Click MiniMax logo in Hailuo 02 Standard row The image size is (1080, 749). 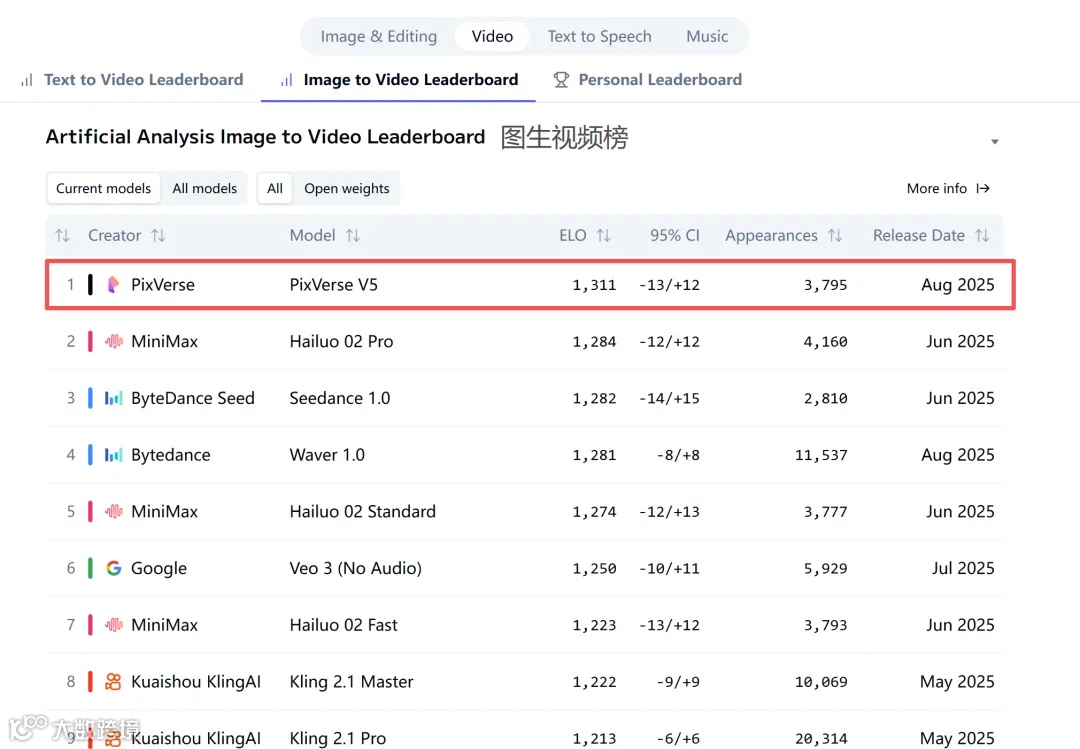pyautogui.click(x=114, y=511)
